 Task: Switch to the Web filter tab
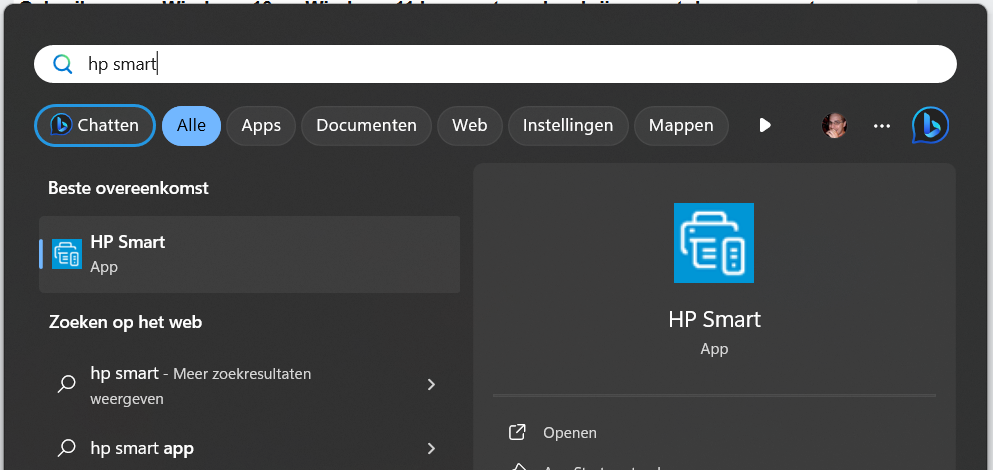[x=469, y=125]
